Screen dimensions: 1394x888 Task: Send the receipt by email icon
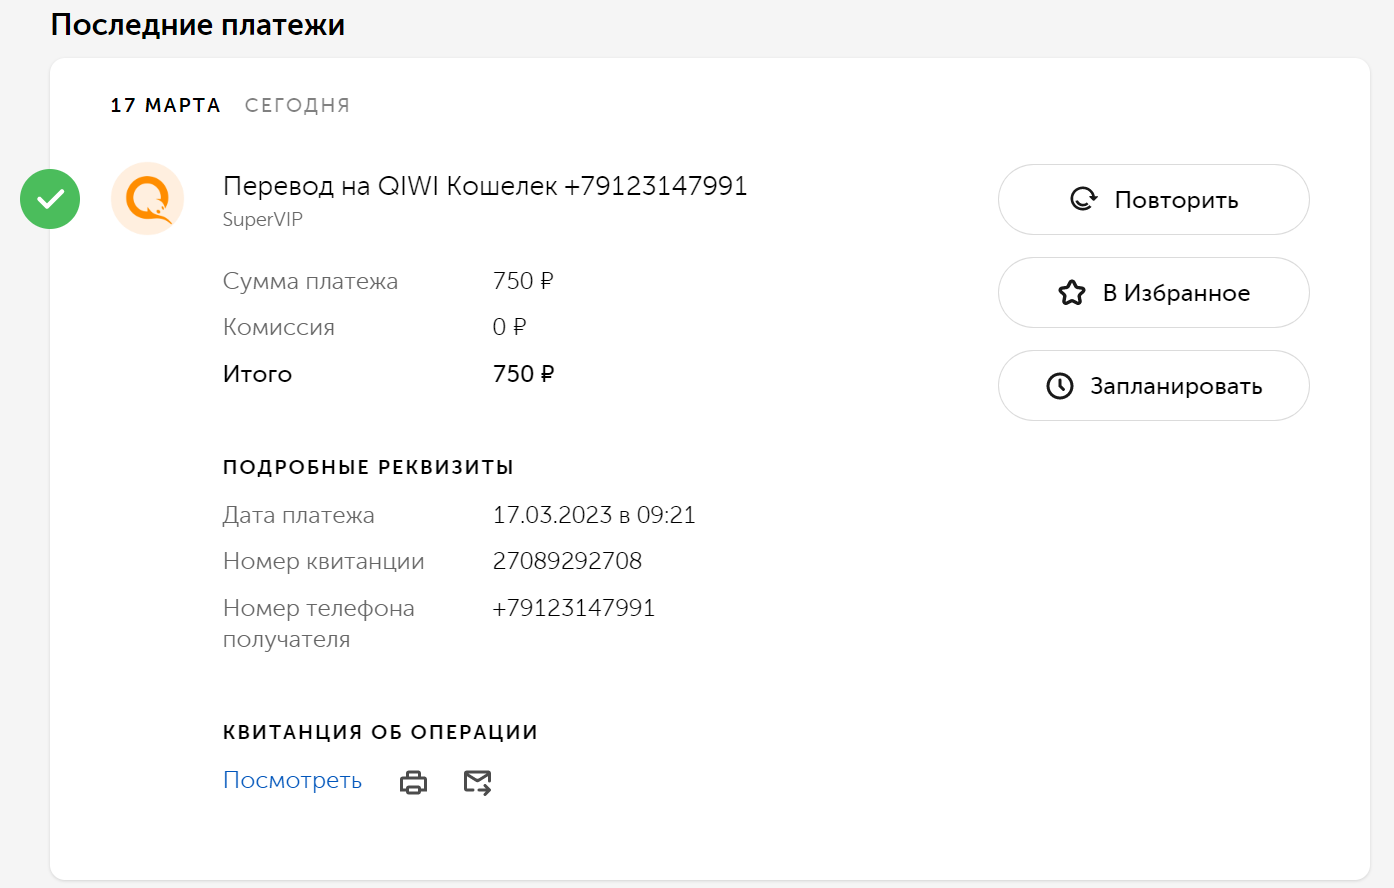(478, 782)
